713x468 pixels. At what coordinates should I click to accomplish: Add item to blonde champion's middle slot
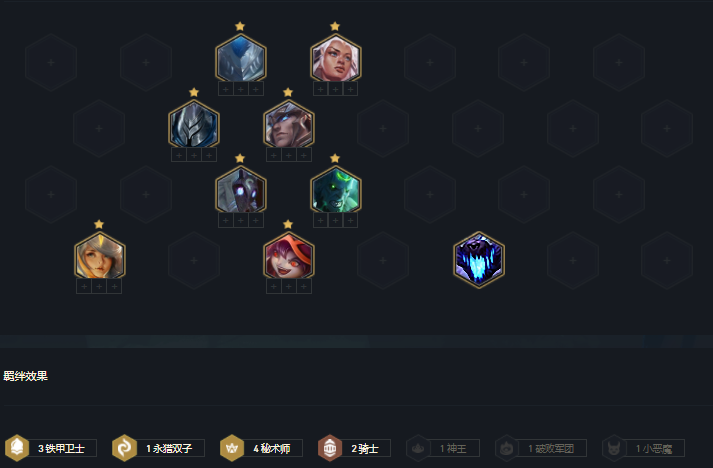coord(99,287)
